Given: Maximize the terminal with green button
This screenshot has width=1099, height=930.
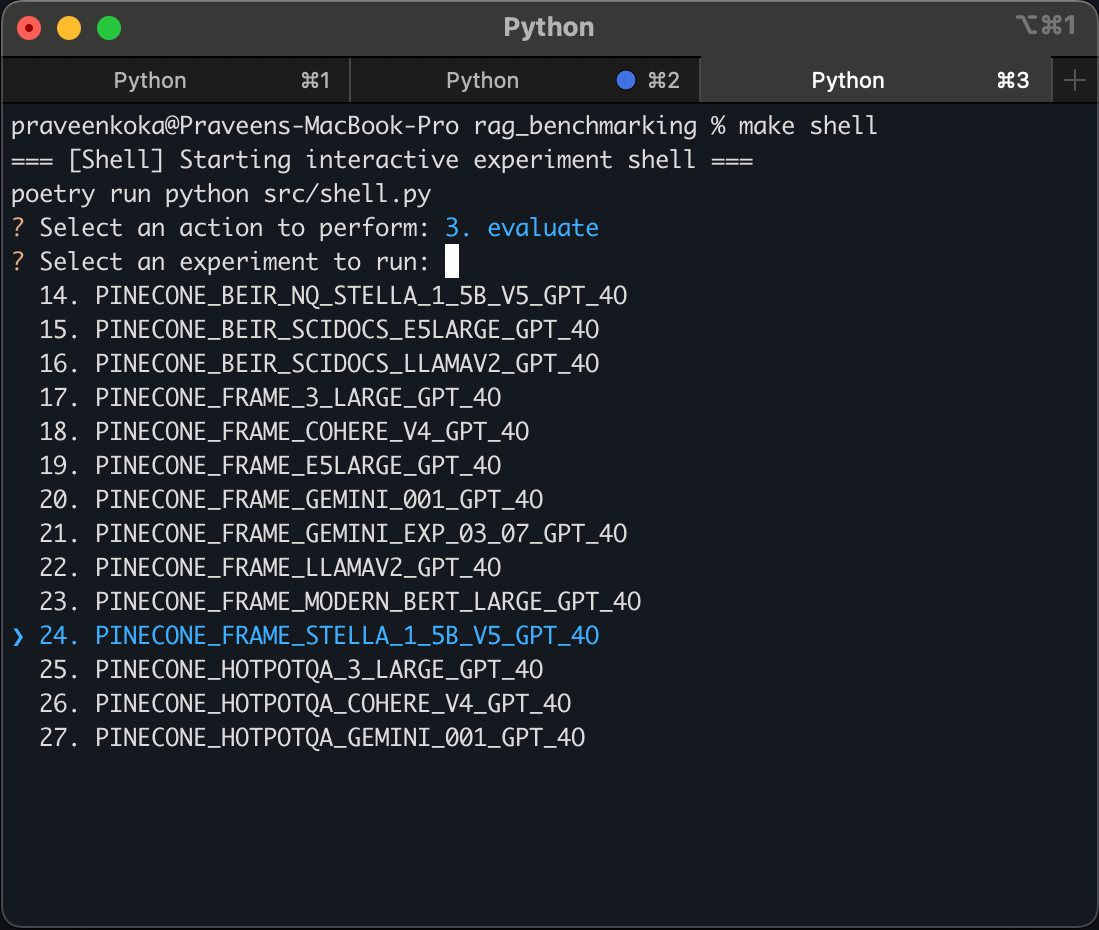Looking at the screenshot, I should coord(109,28).
